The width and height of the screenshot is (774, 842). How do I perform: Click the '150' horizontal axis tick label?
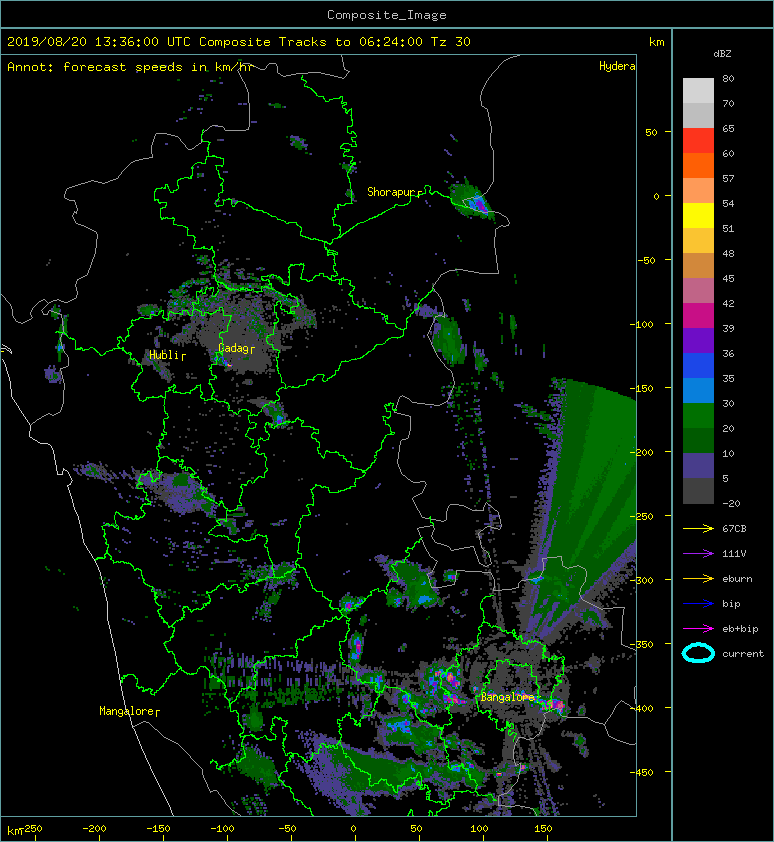(x=543, y=829)
